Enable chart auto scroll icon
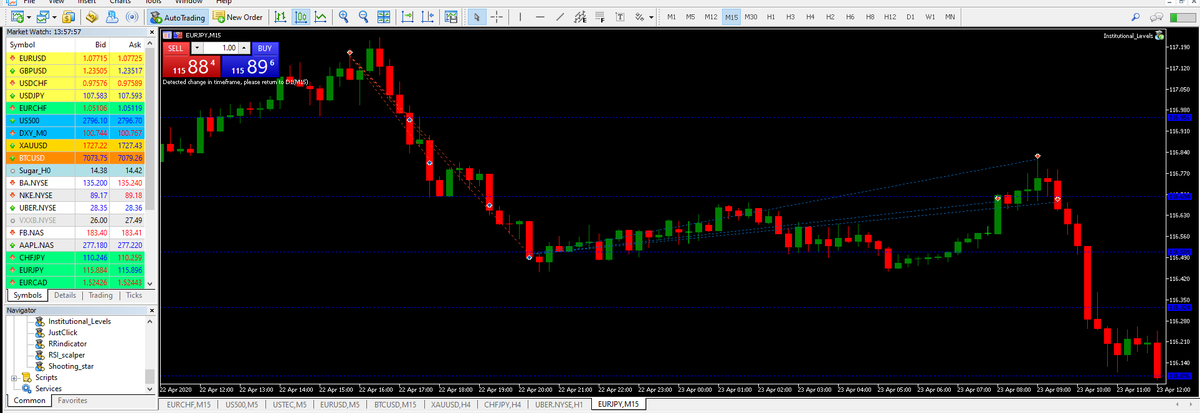Viewport: 1200px width, 413px height. tap(408, 17)
